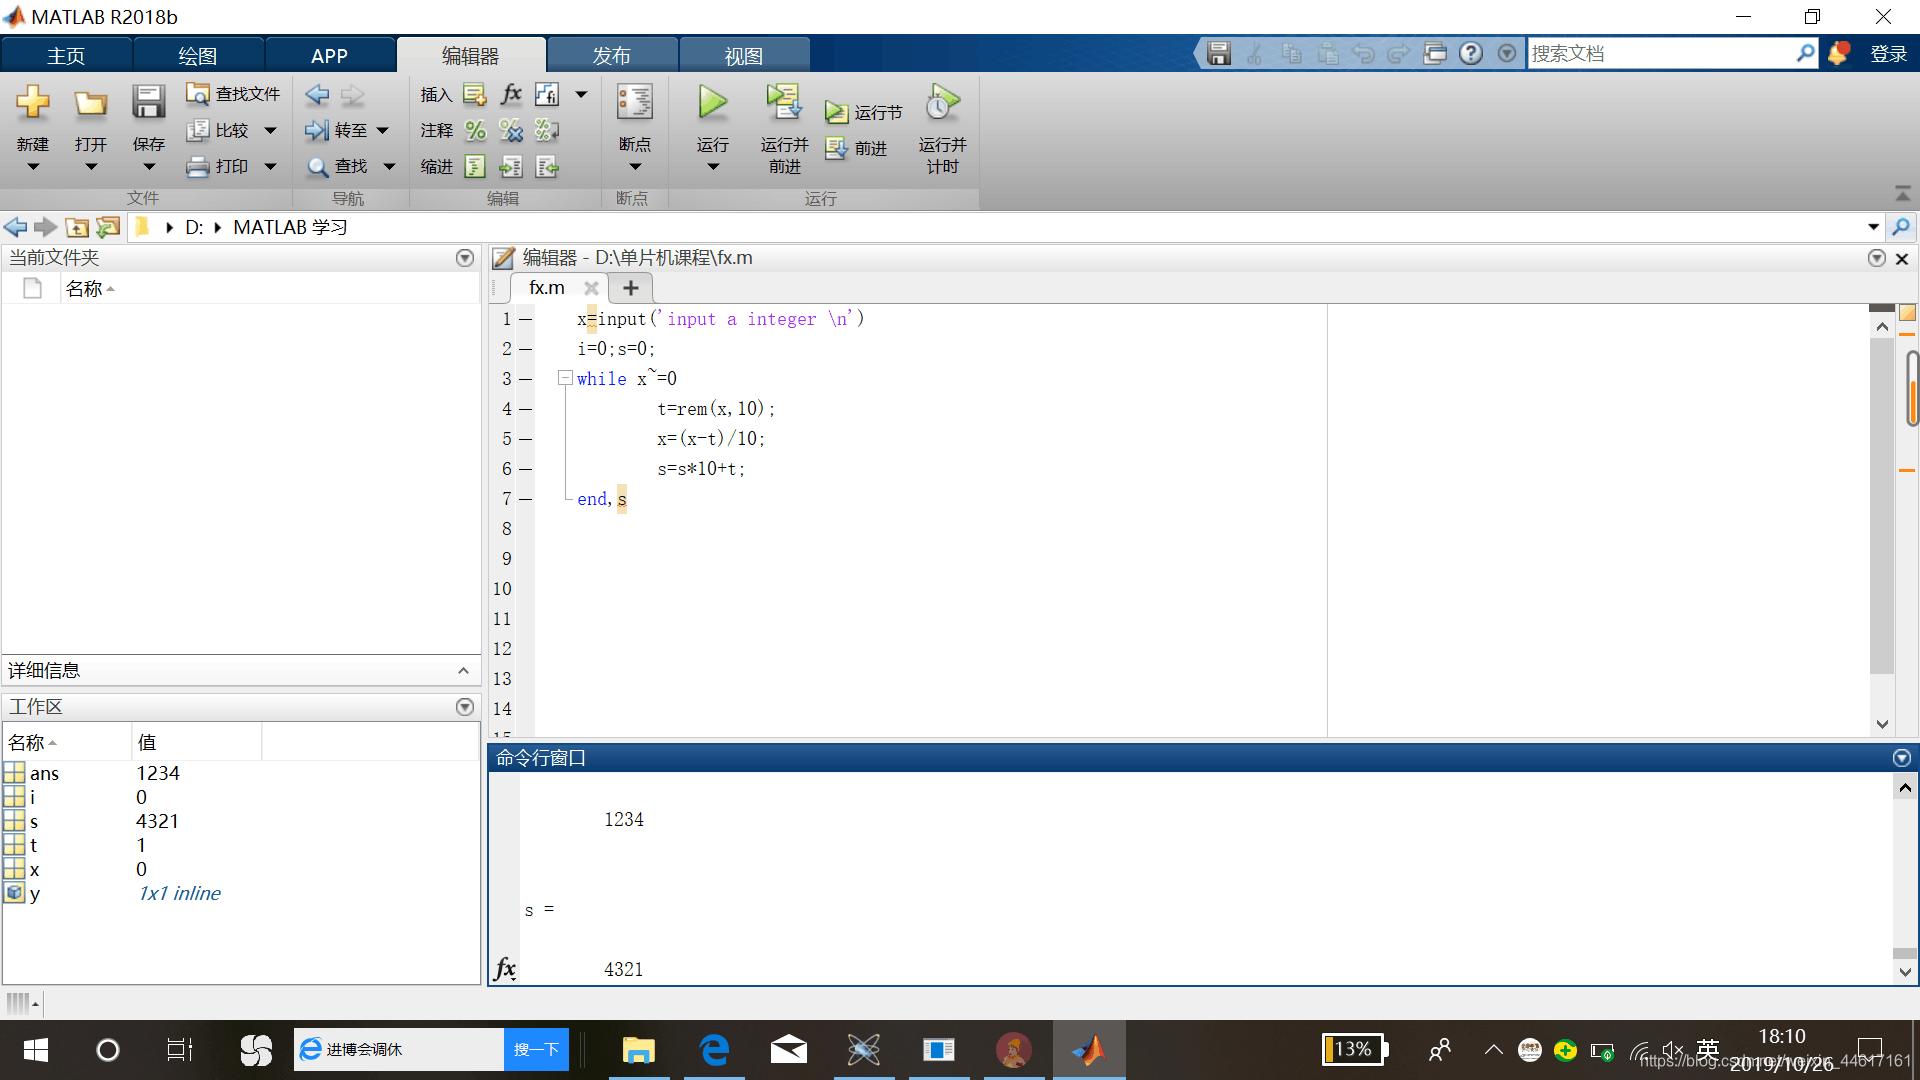
Task: Toggle breakpoint dash on line 6
Action: pyautogui.click(x=525, y=469)
